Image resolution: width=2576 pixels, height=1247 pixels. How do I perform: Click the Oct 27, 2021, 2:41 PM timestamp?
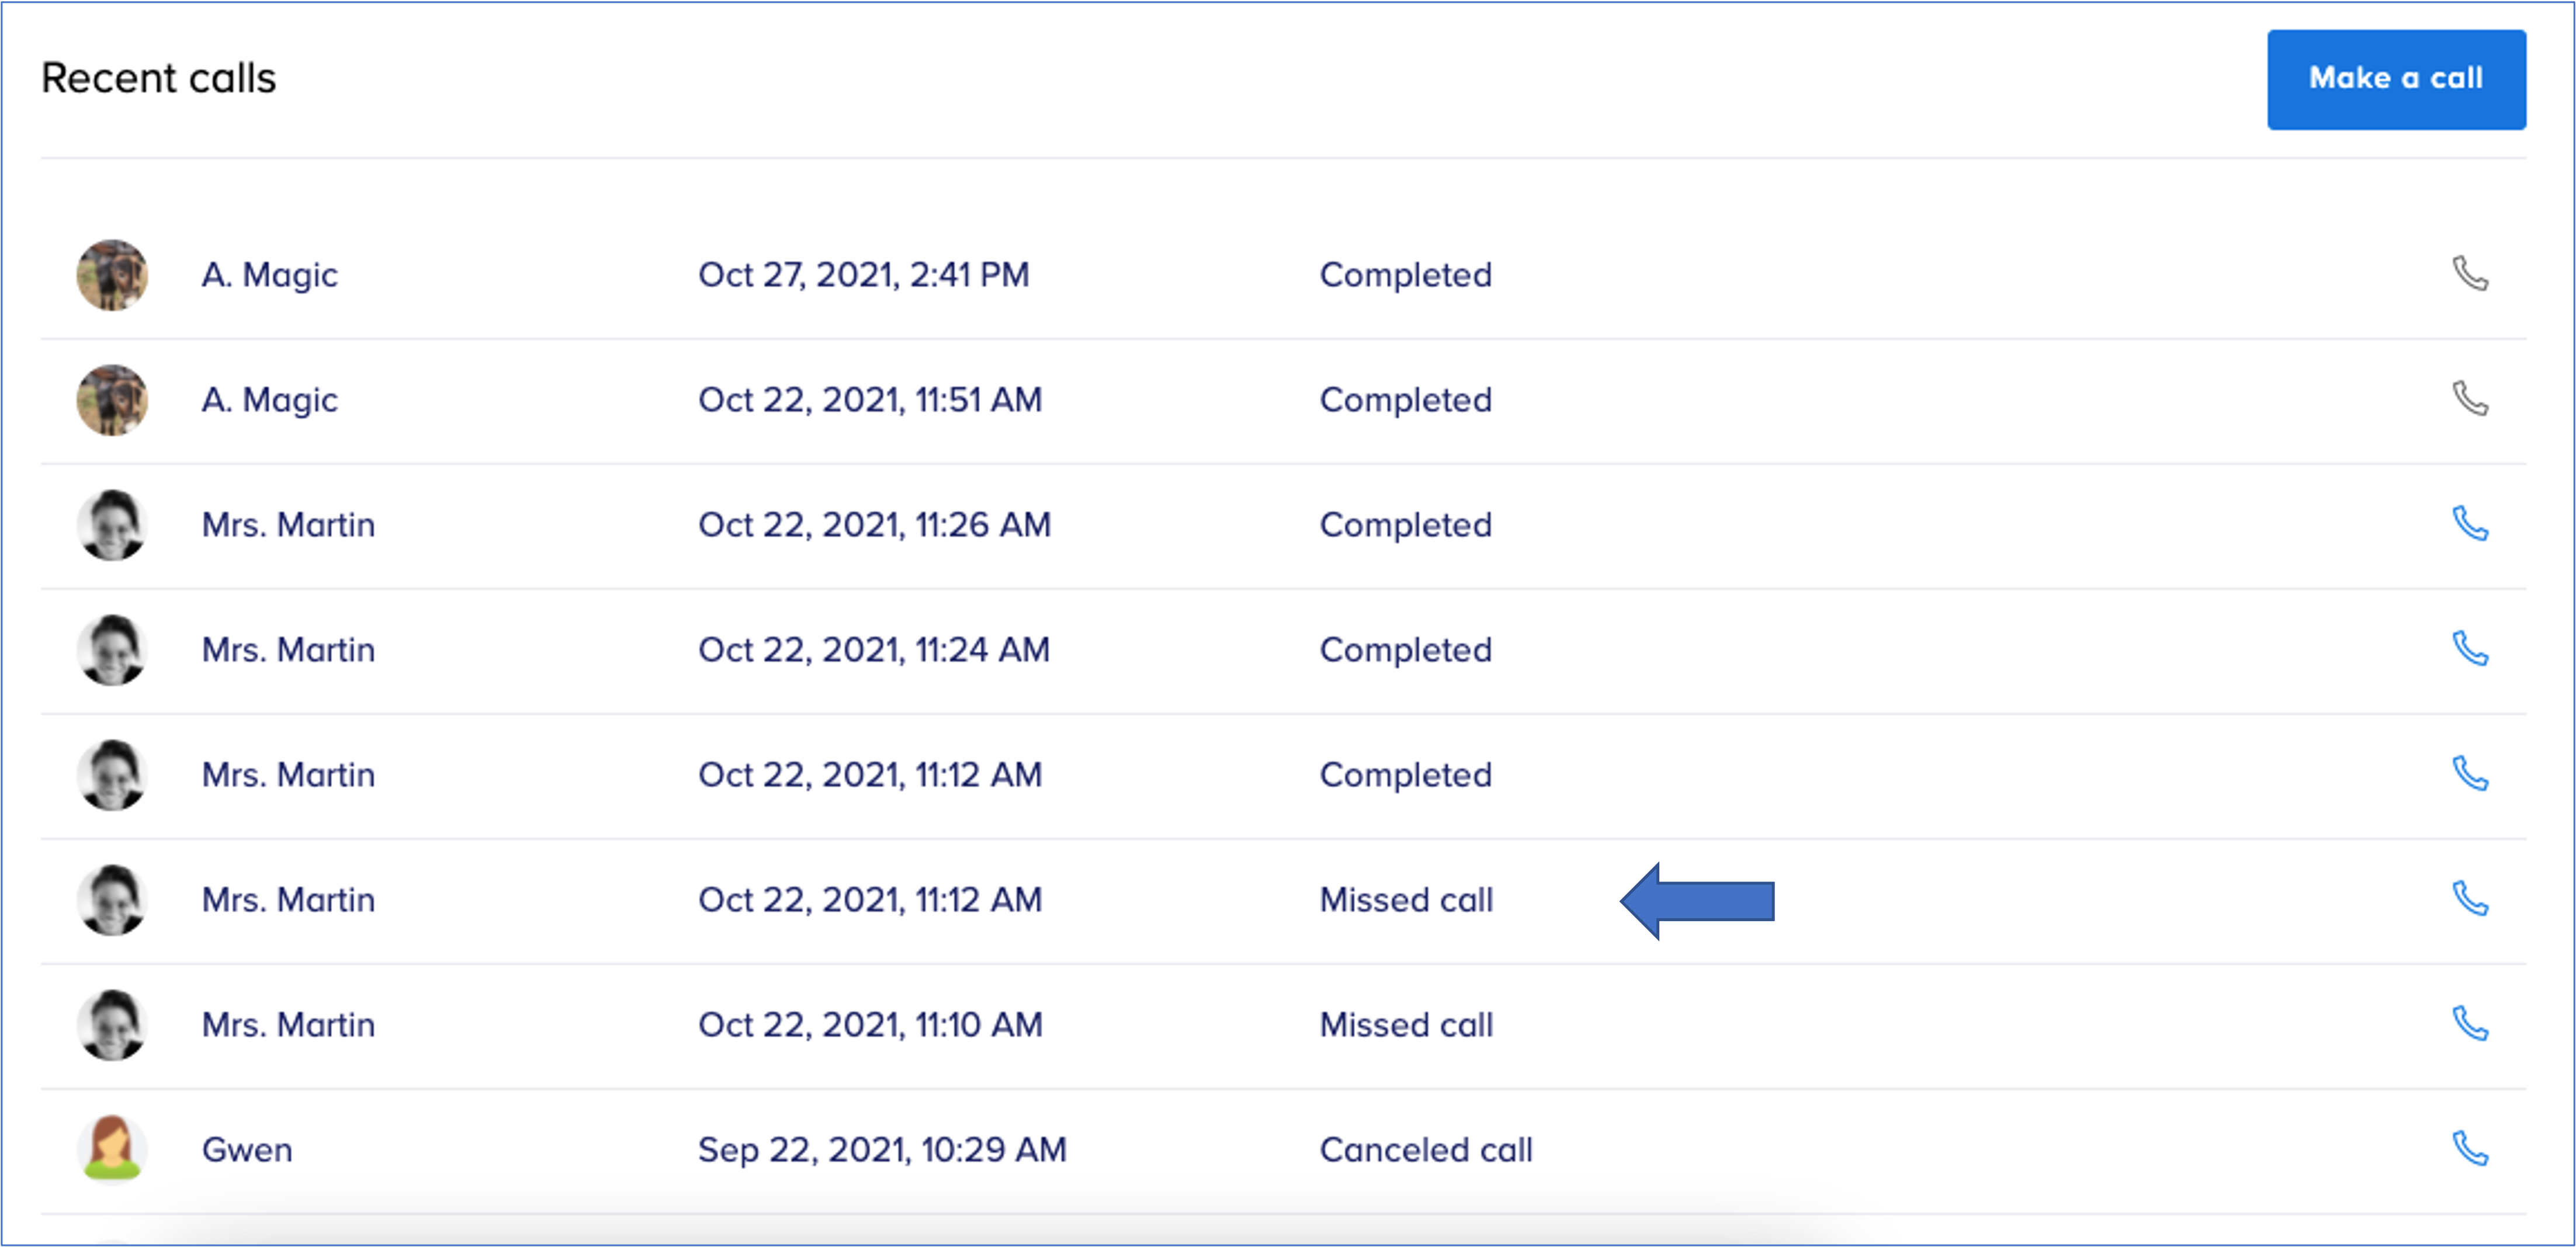[863, 275]
